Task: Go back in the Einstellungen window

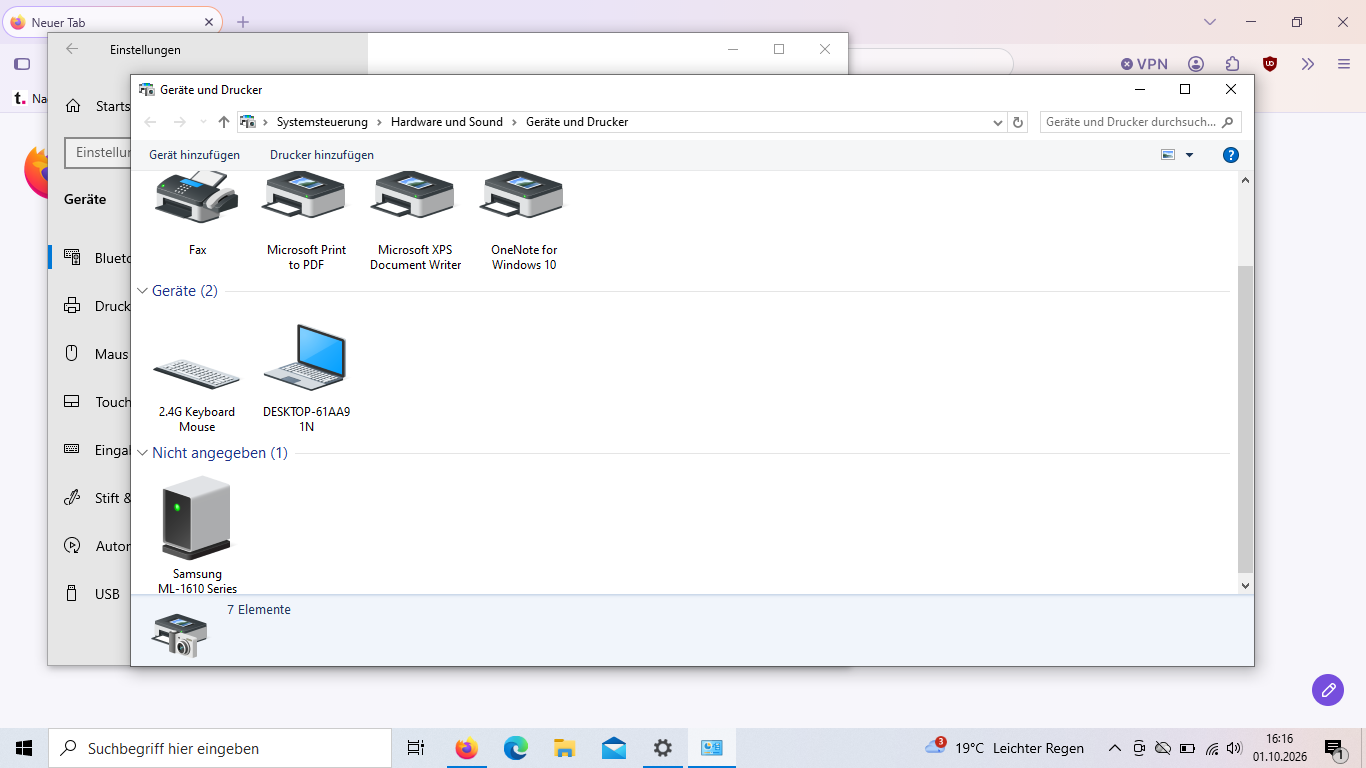Action: tap(72, 49)
